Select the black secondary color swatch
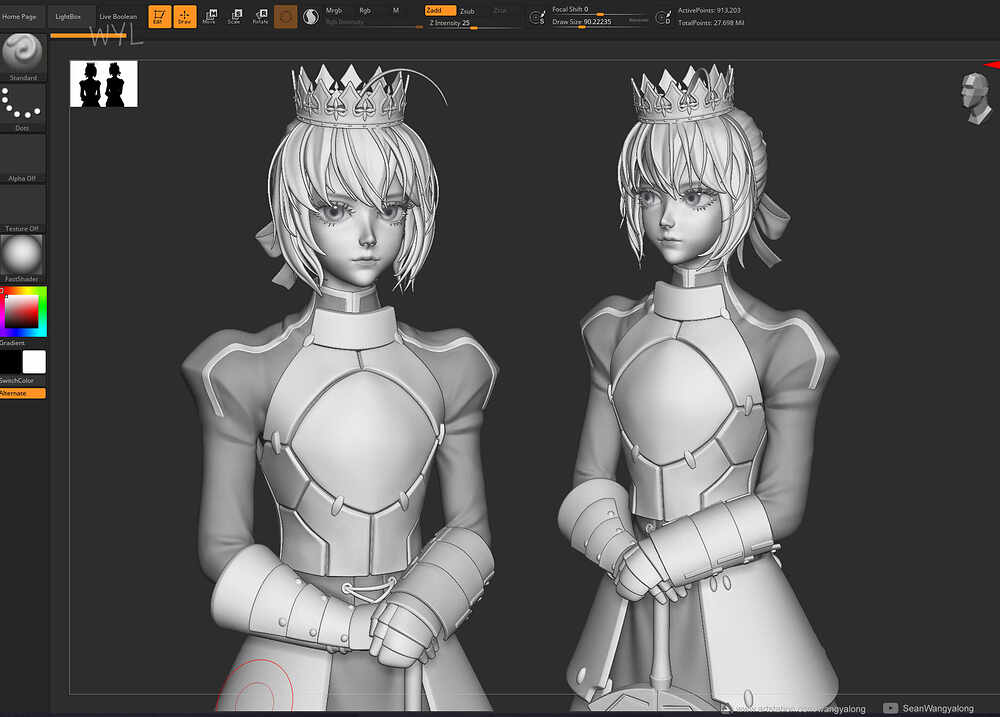The image size is (1000, 717). 10,362
